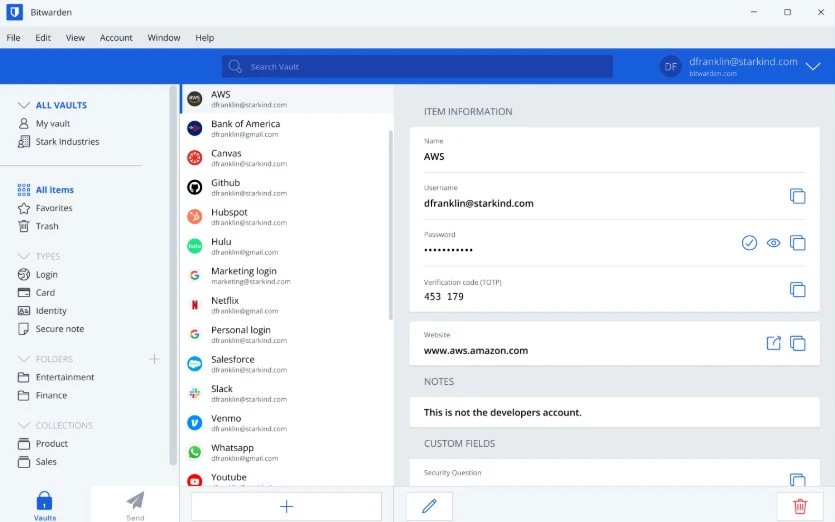Select the Marketing login entry

[285, 275]
